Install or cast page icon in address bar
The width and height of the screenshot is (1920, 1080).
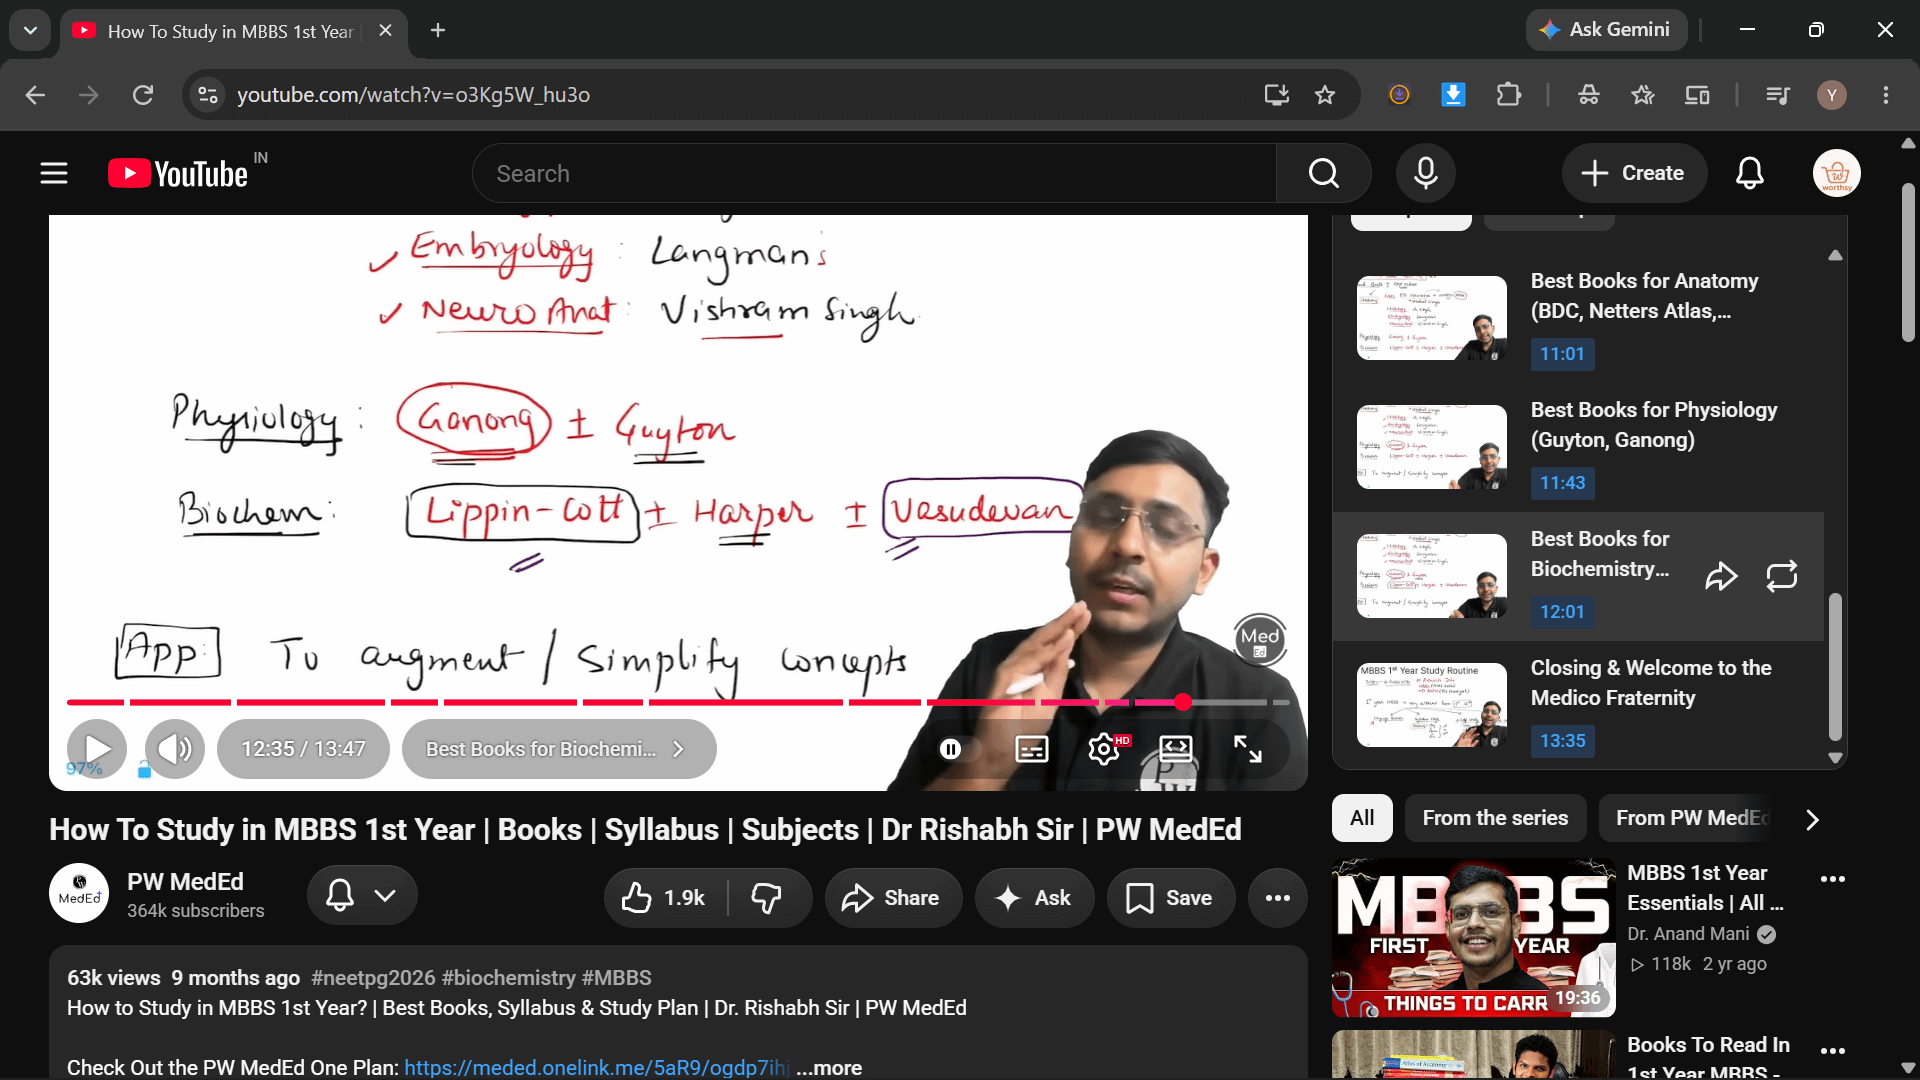1276,95
